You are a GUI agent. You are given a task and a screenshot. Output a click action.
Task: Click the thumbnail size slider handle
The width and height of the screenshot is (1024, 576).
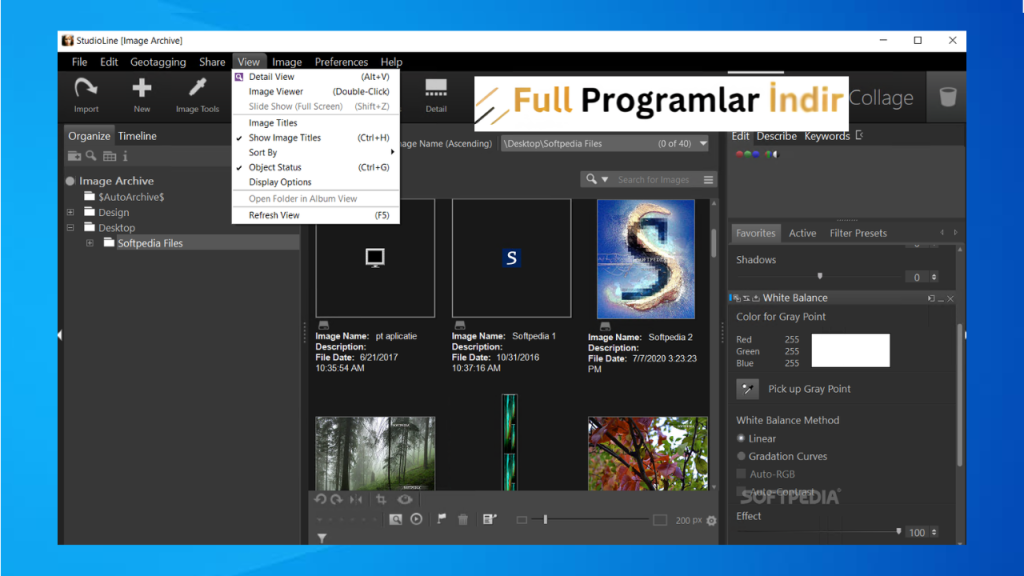(545, 519)
